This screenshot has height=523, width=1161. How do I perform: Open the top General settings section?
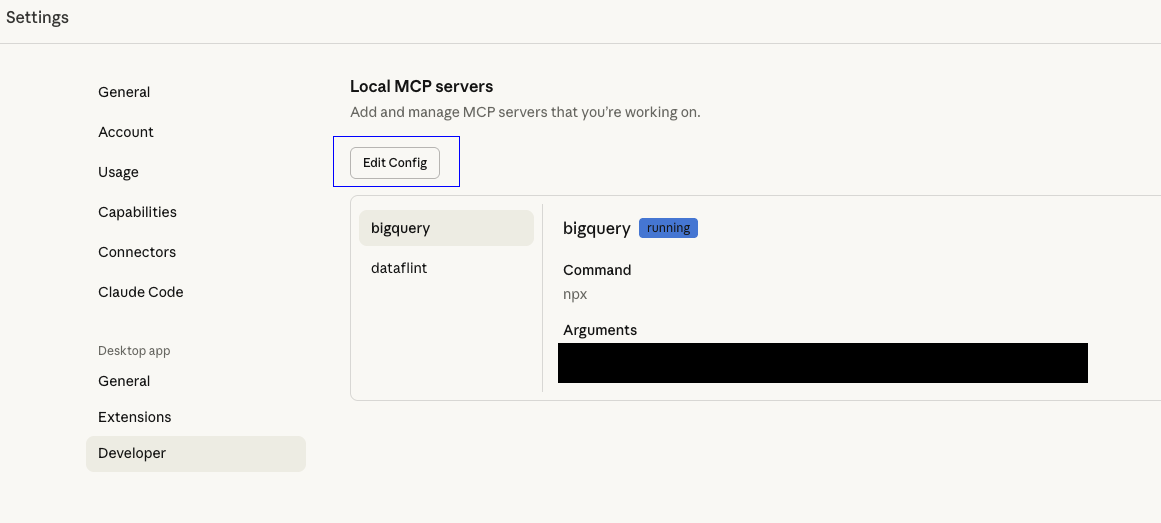[x=124, y=92]
